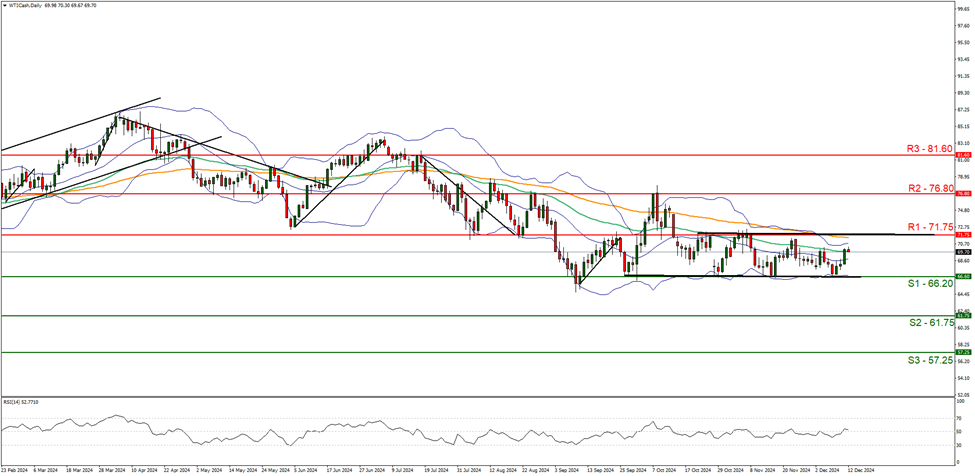Screen dimensions: 975x476
Task: Click the current price 69.70 axis marker
Action: pos(964,251)
